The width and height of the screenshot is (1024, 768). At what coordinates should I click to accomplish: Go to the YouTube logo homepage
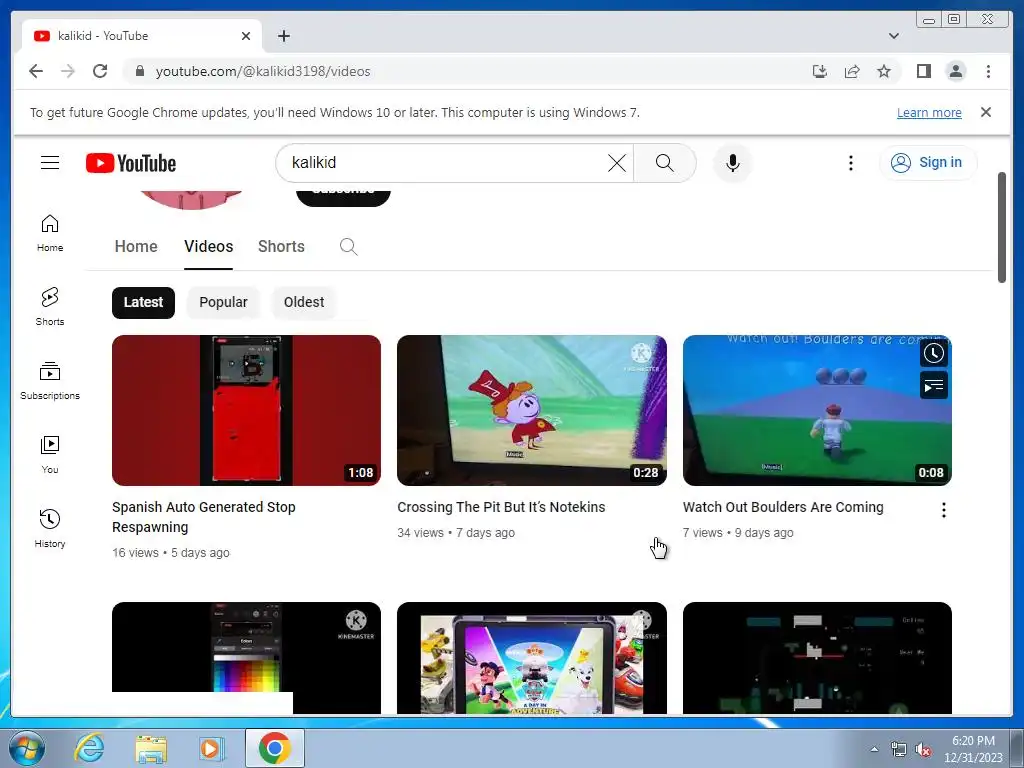131,163
